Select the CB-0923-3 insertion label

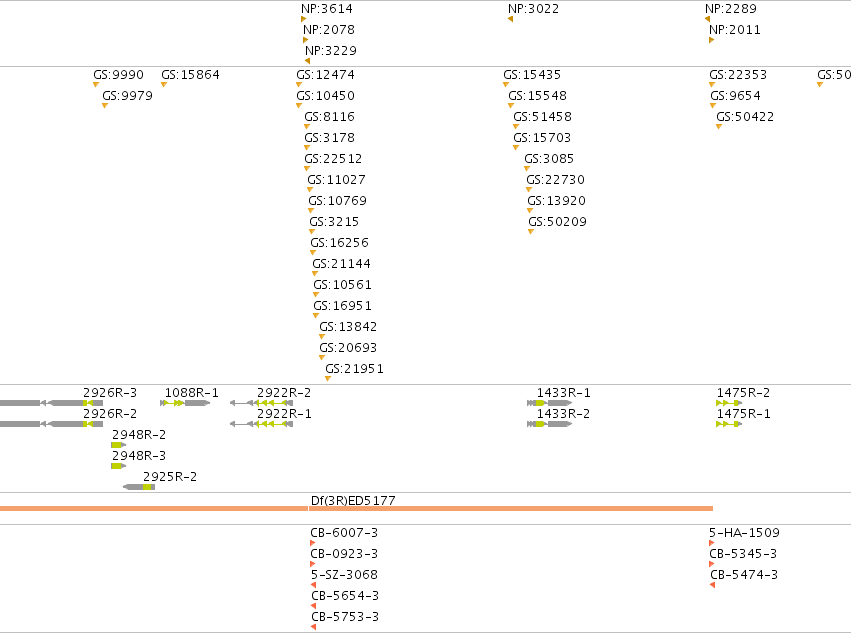[344, 554]
